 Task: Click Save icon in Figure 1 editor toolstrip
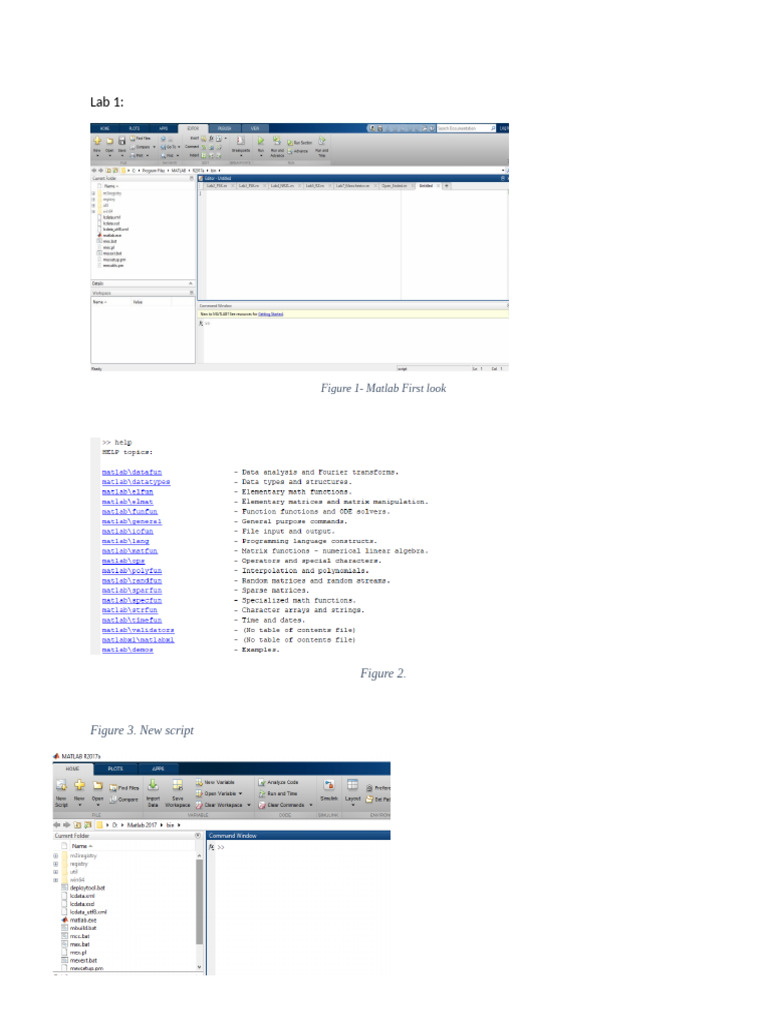click(121, 140)
